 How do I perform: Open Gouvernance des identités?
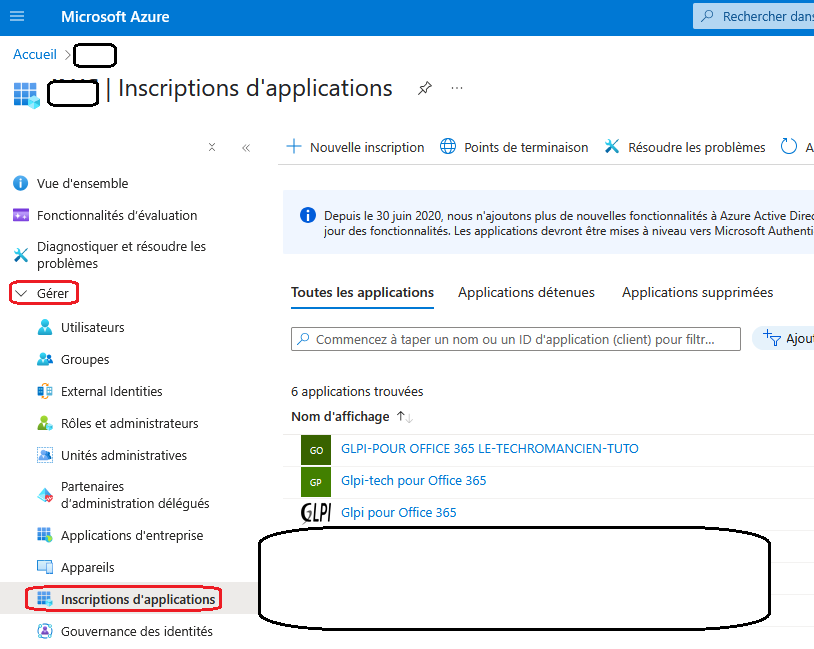(137, 631)
